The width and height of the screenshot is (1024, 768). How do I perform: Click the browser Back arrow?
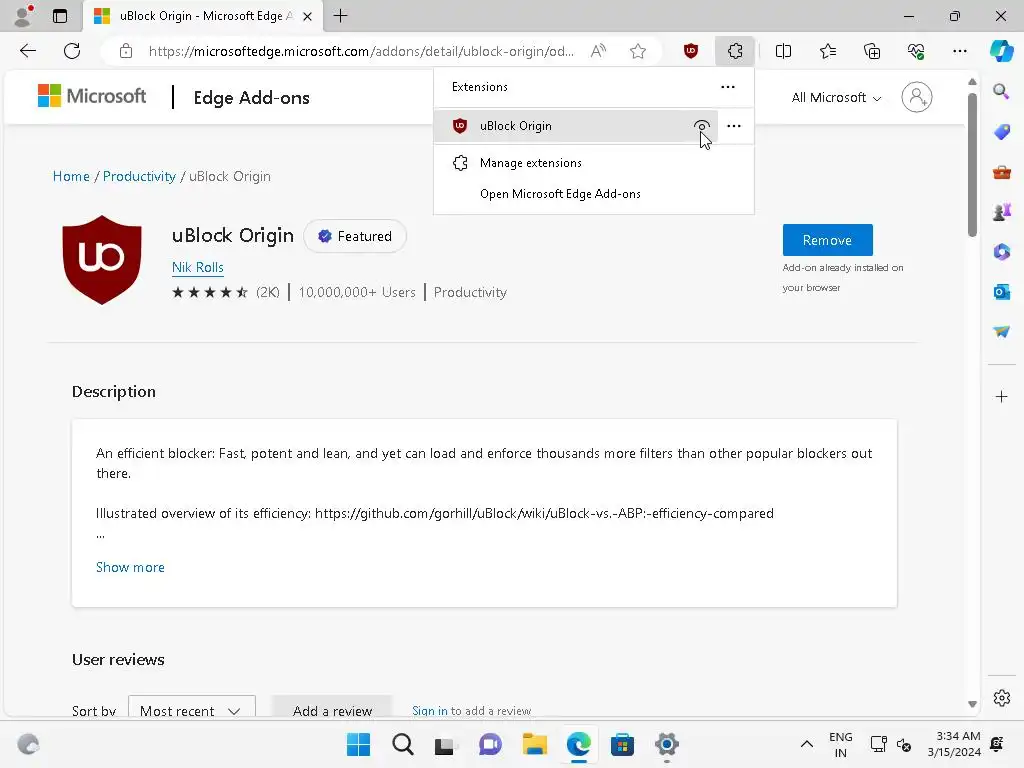pos(27,51)
